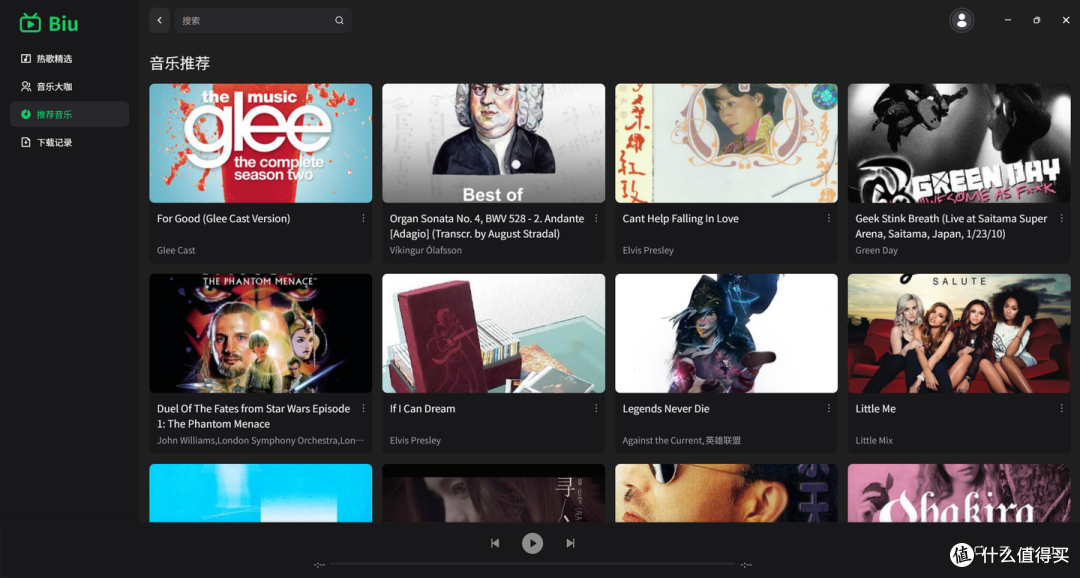This screenshot has height=578, width=1080.
Task: Click the magnifier search icon
Action: [x=340, y=20]
